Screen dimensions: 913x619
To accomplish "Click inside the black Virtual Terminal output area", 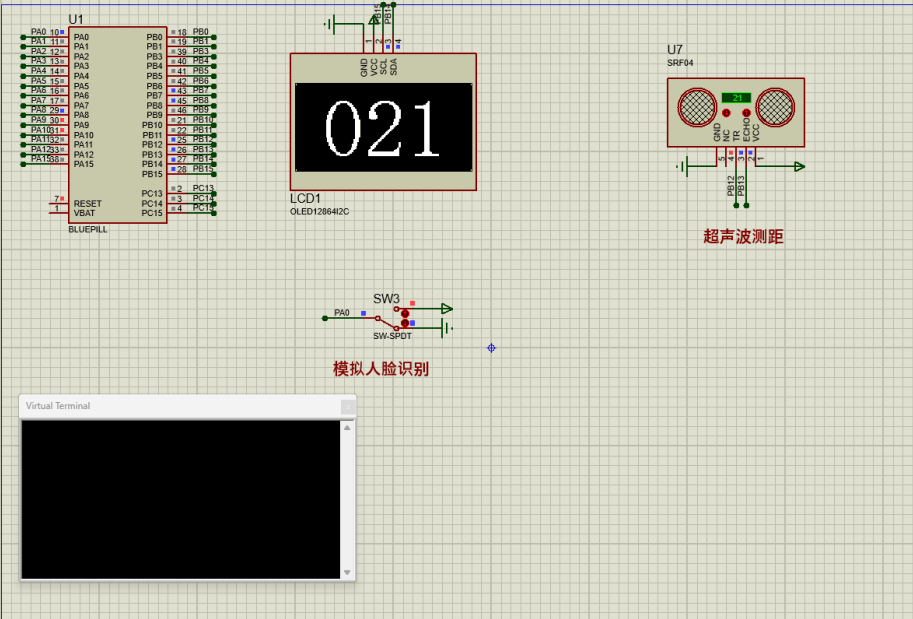I will click(x=180, y=500).
